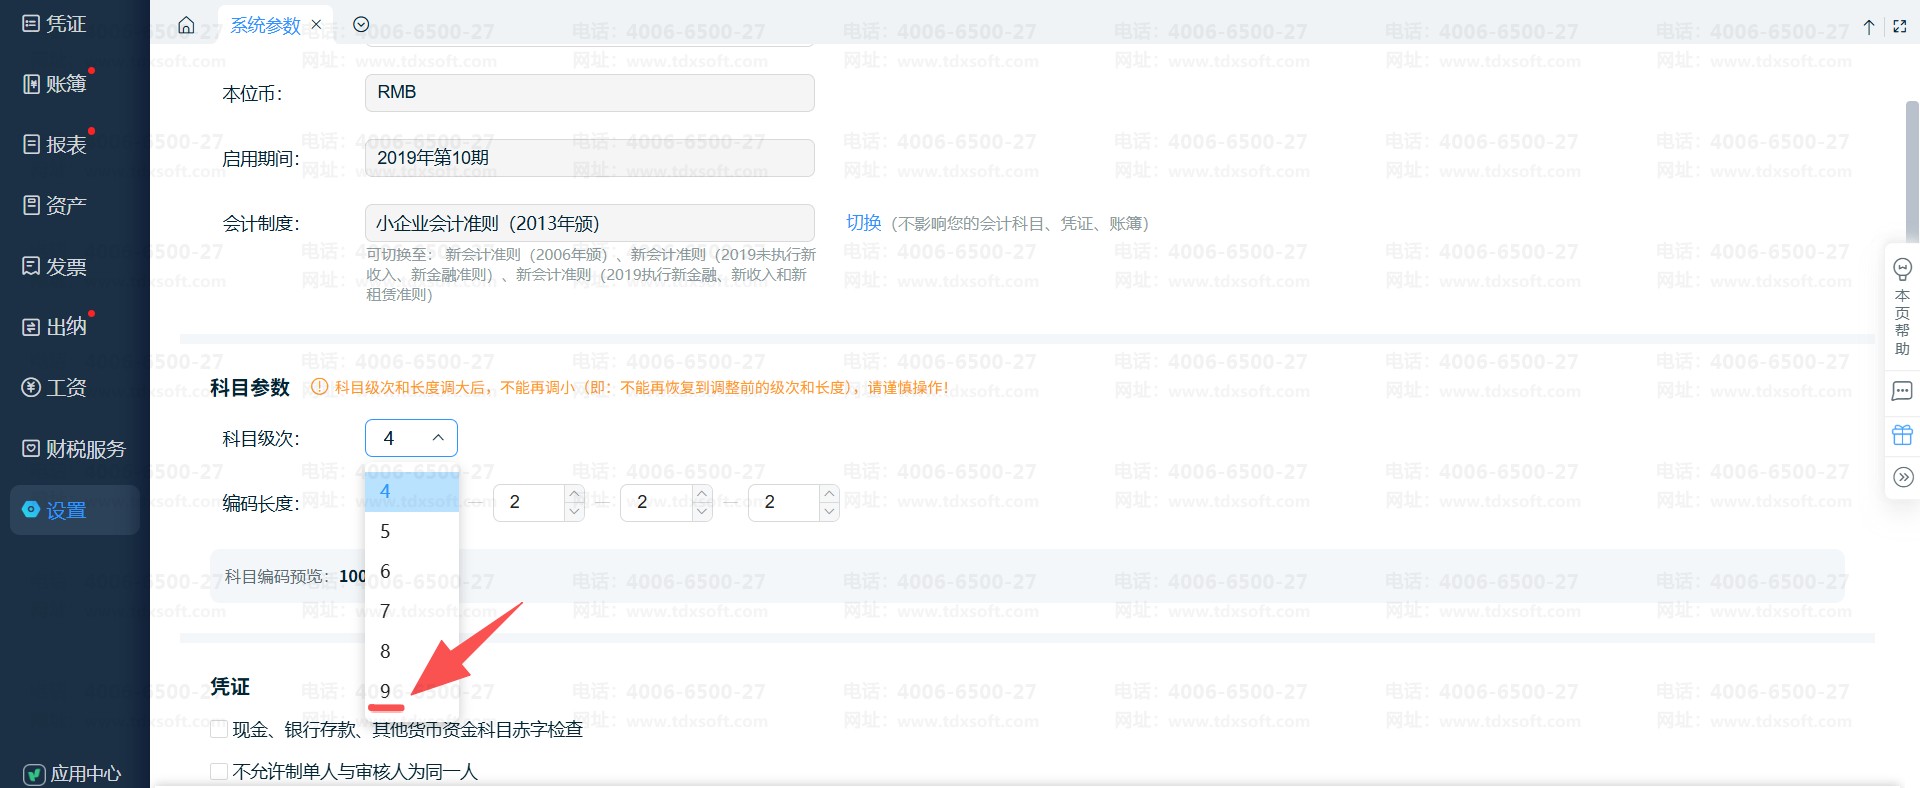Open the chat message icon on right

[x=1902, y=391]
